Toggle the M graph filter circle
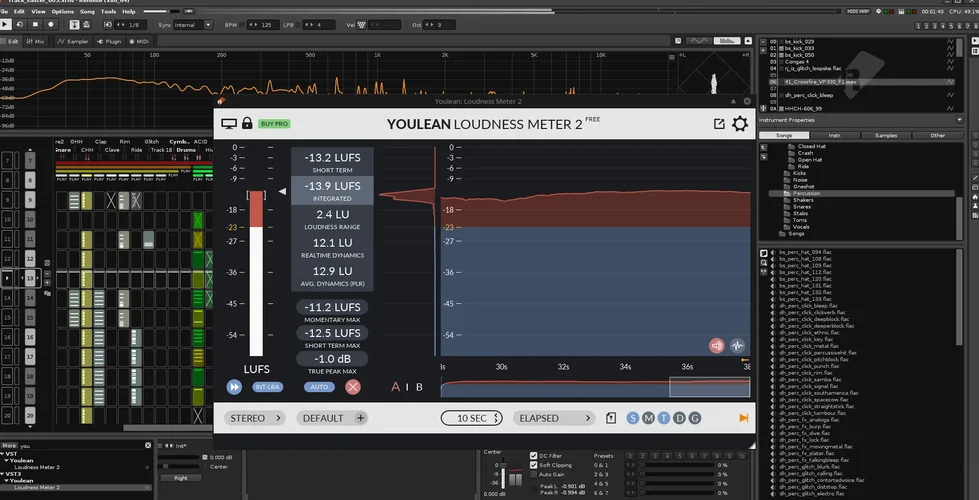 (x=649, y=418)
